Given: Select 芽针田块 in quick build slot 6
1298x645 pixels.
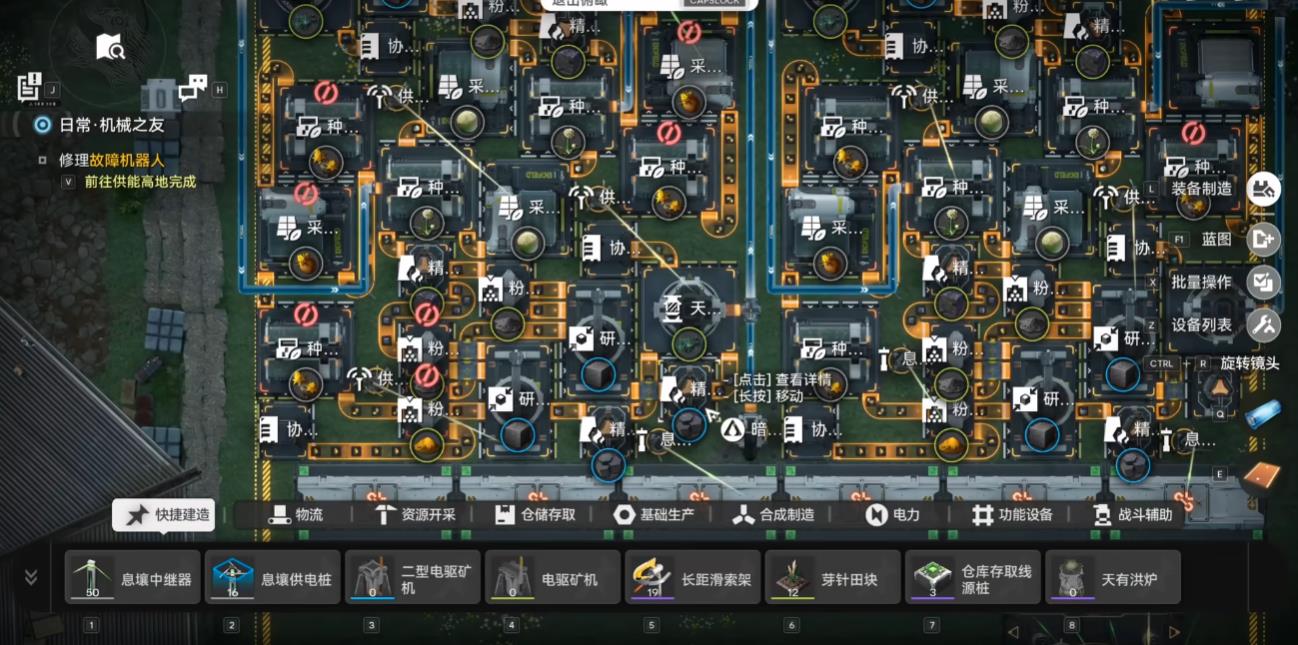Looking at the screenshot, I should (832, 578).
